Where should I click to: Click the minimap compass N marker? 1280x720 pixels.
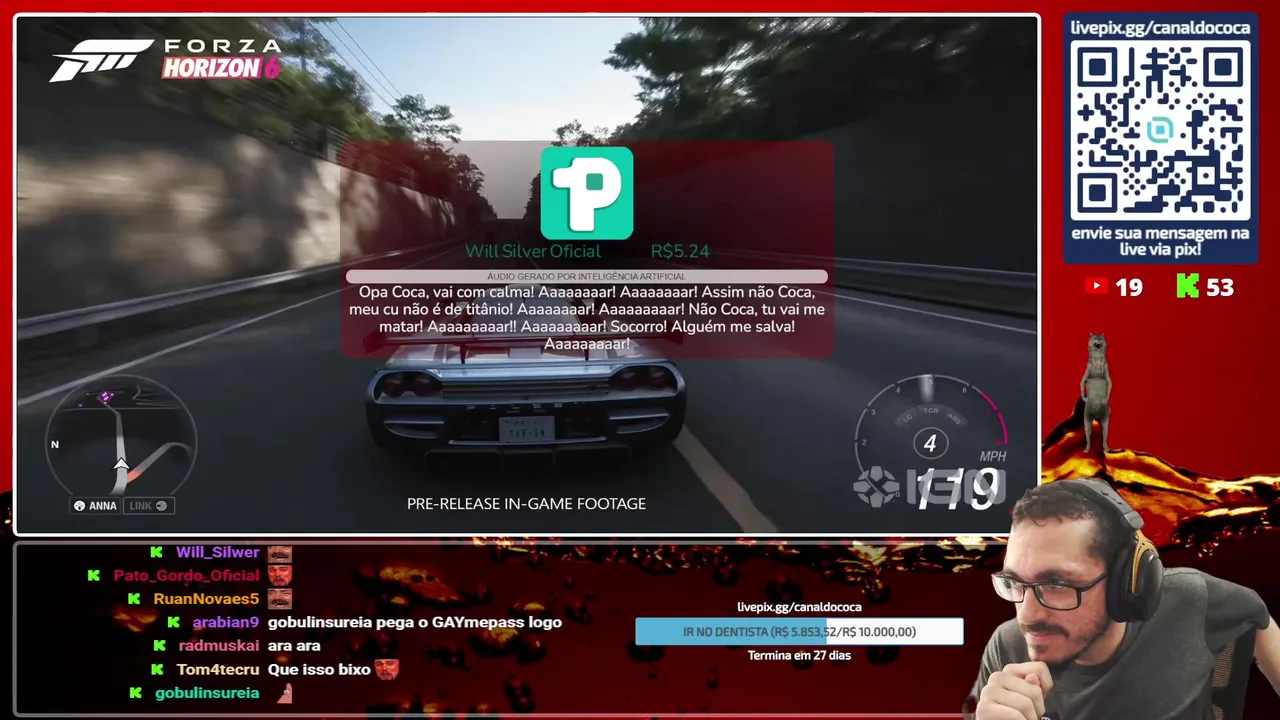[55, 444]
